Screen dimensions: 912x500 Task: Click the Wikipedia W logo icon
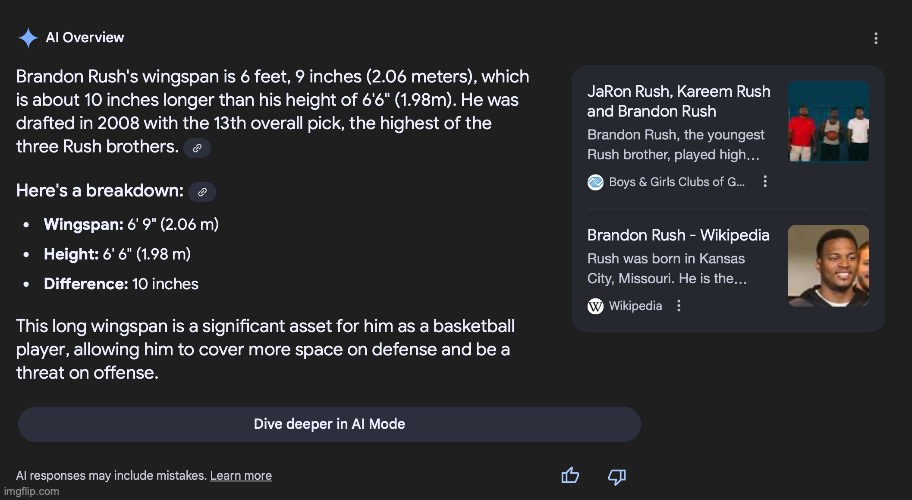point(596,306)
